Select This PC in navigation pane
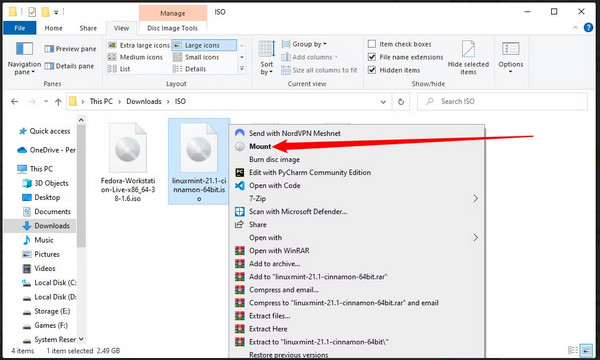Image resolution: width=600 pixels, height=360 pixels. coord(35,169)
